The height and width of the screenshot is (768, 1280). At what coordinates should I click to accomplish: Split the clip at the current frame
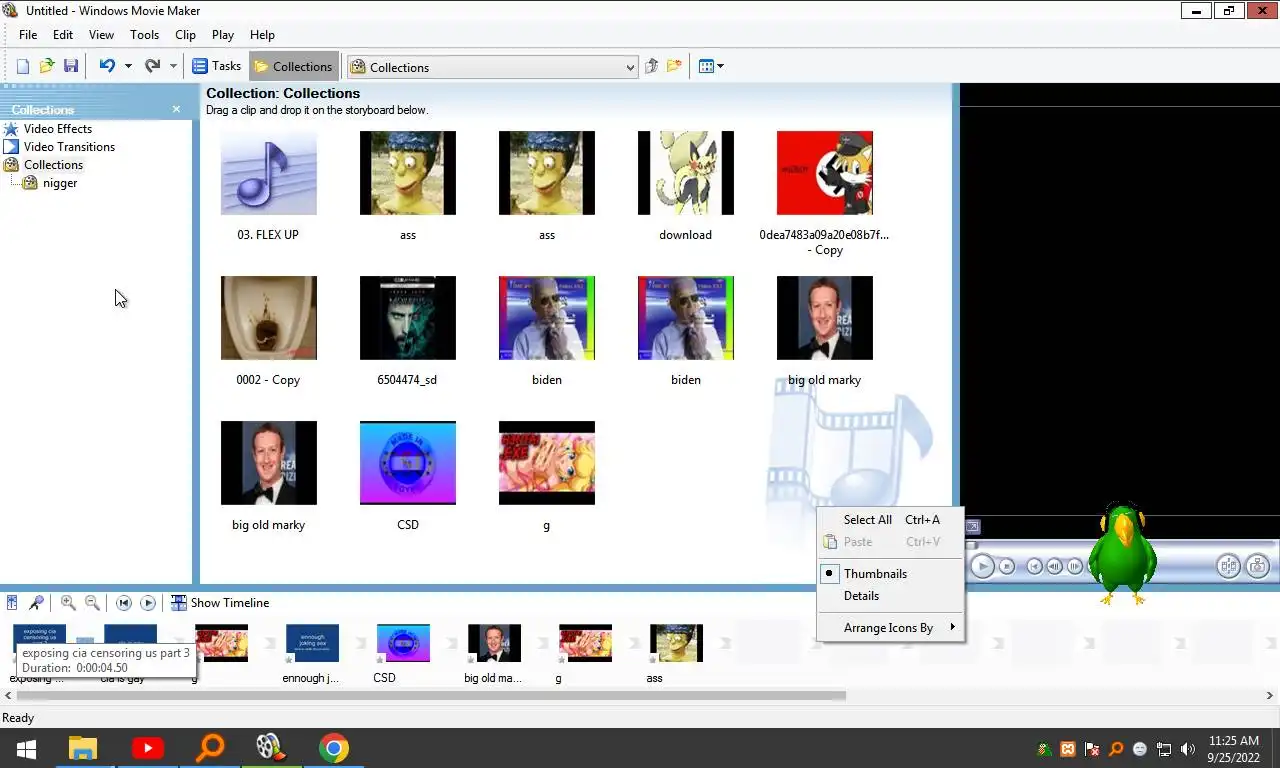click(x=1229, y=566)
